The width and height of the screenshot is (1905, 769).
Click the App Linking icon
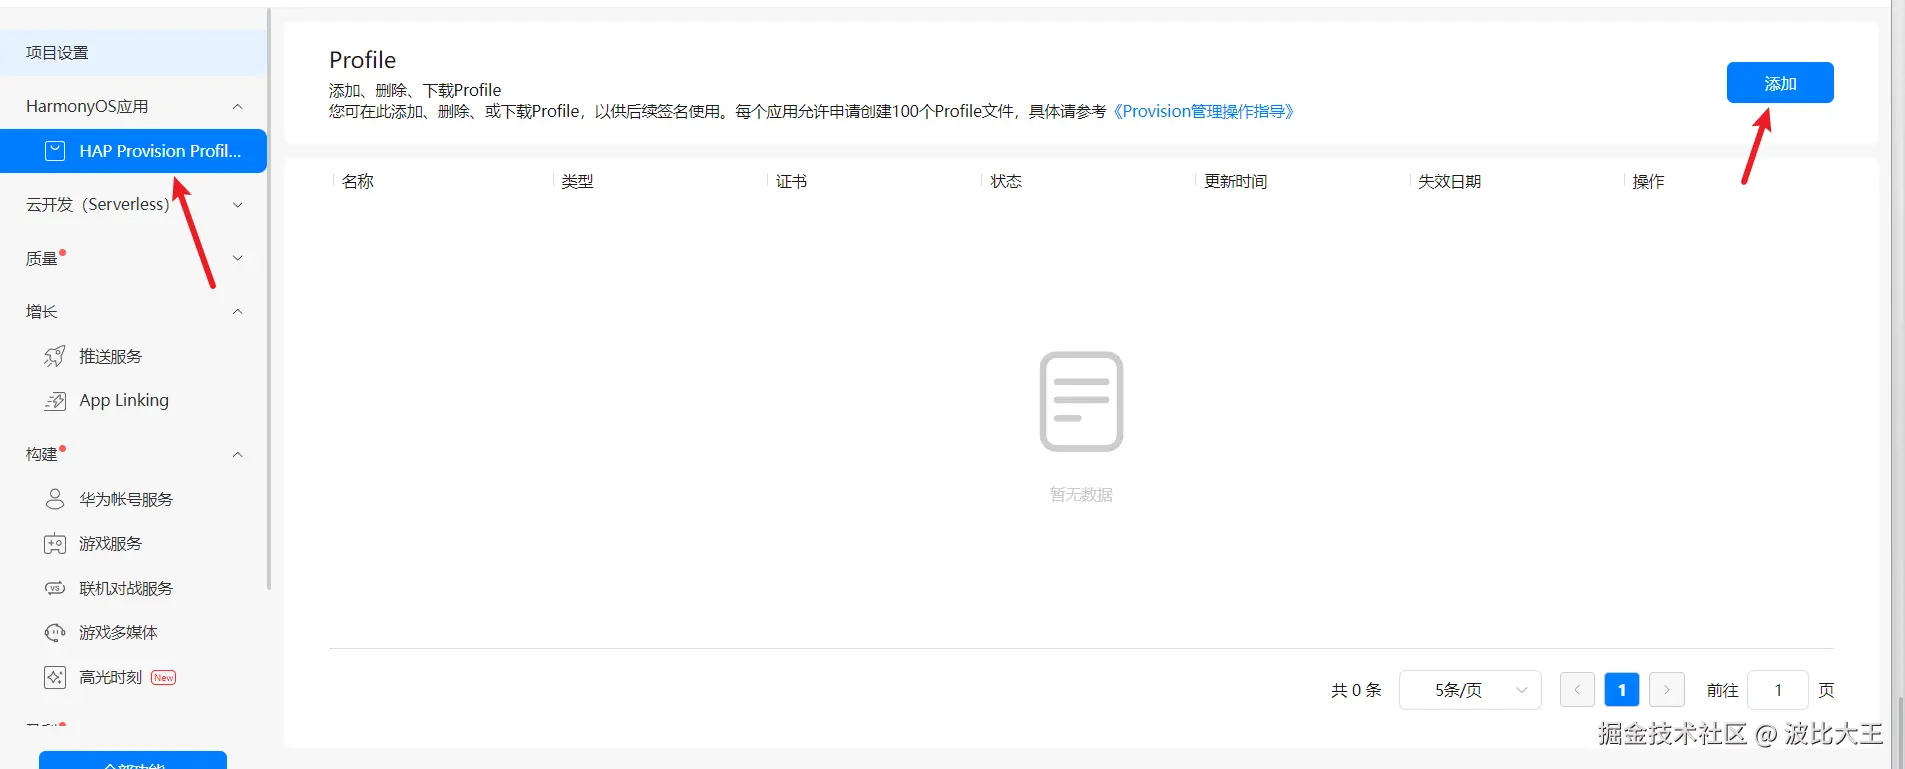55,400
